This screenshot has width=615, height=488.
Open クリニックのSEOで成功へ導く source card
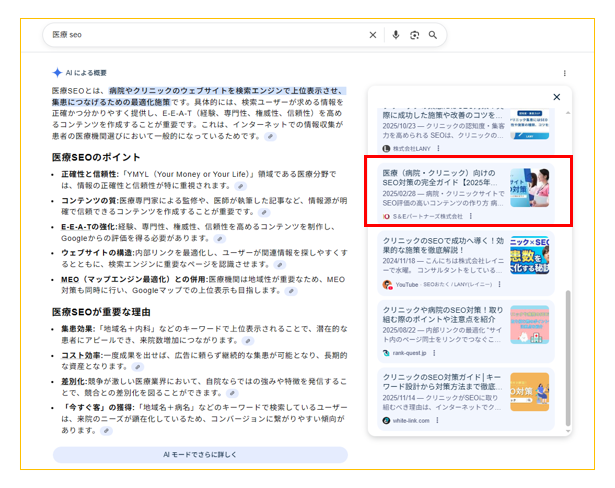(x=466, y=263)
